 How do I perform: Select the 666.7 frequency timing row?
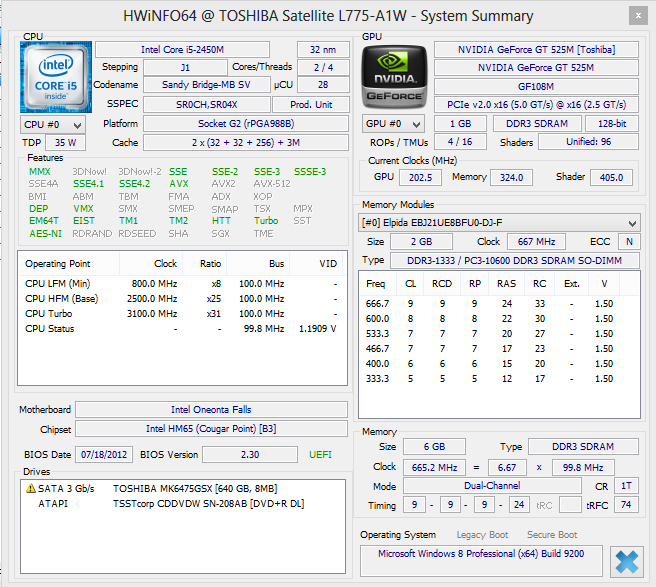coord(499,304)
